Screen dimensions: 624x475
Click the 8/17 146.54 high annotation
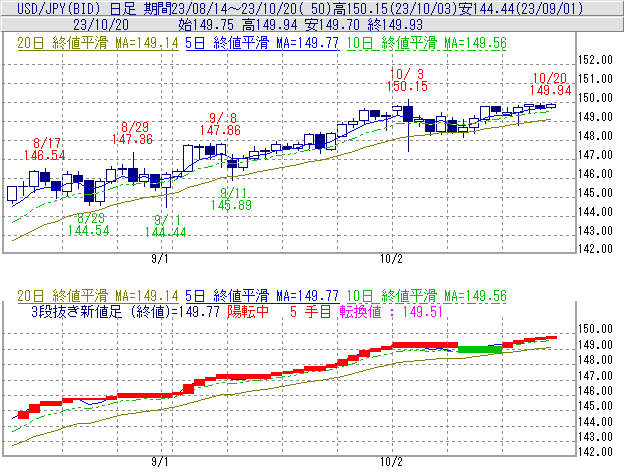[45, 149]
